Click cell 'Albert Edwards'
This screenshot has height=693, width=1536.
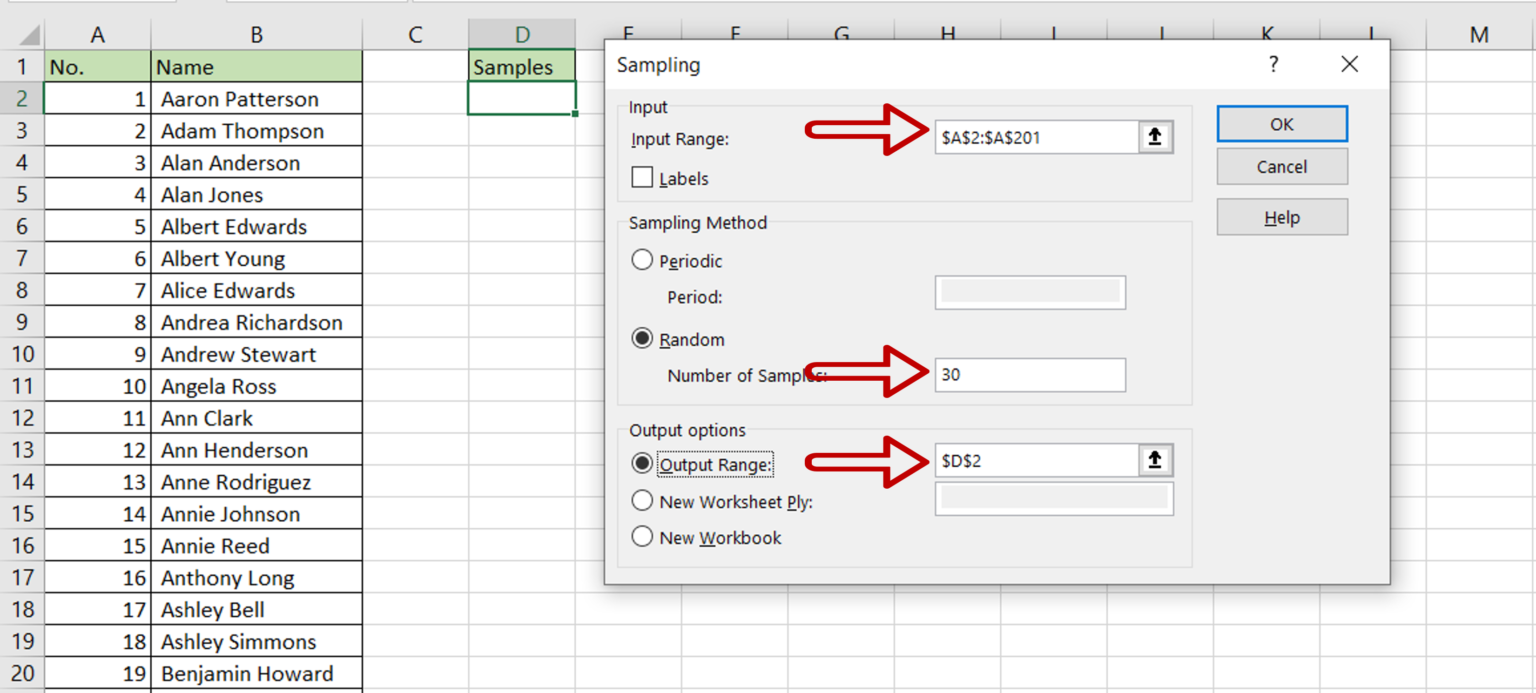tap(257, 227)
